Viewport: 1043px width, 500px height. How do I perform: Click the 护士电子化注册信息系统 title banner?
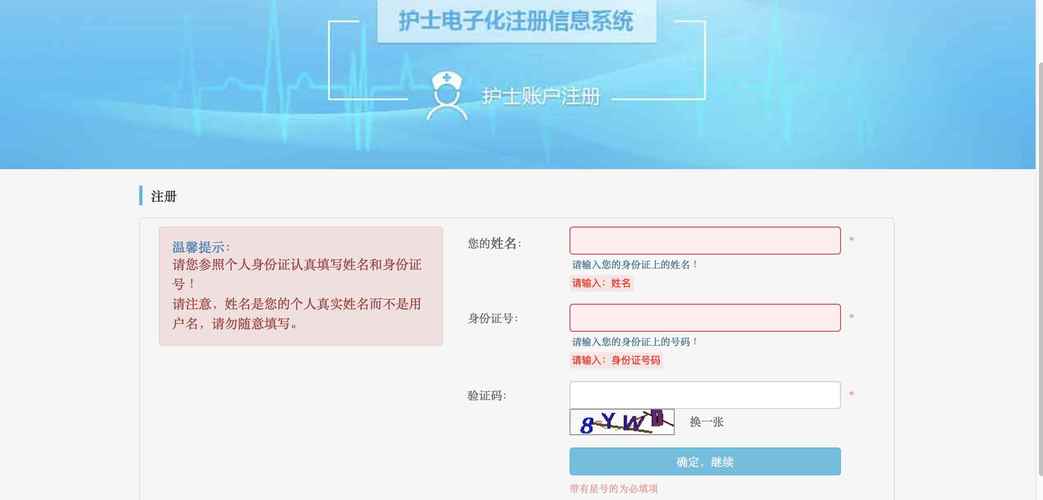point(516,21)
